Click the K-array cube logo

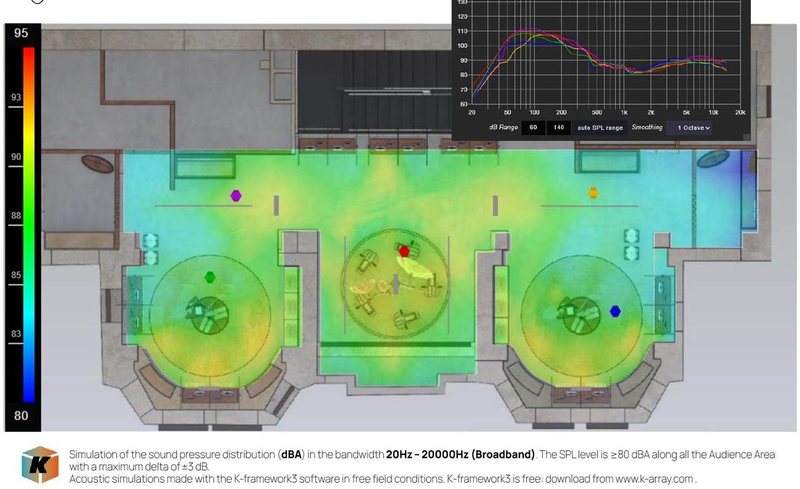pos(40,464)
